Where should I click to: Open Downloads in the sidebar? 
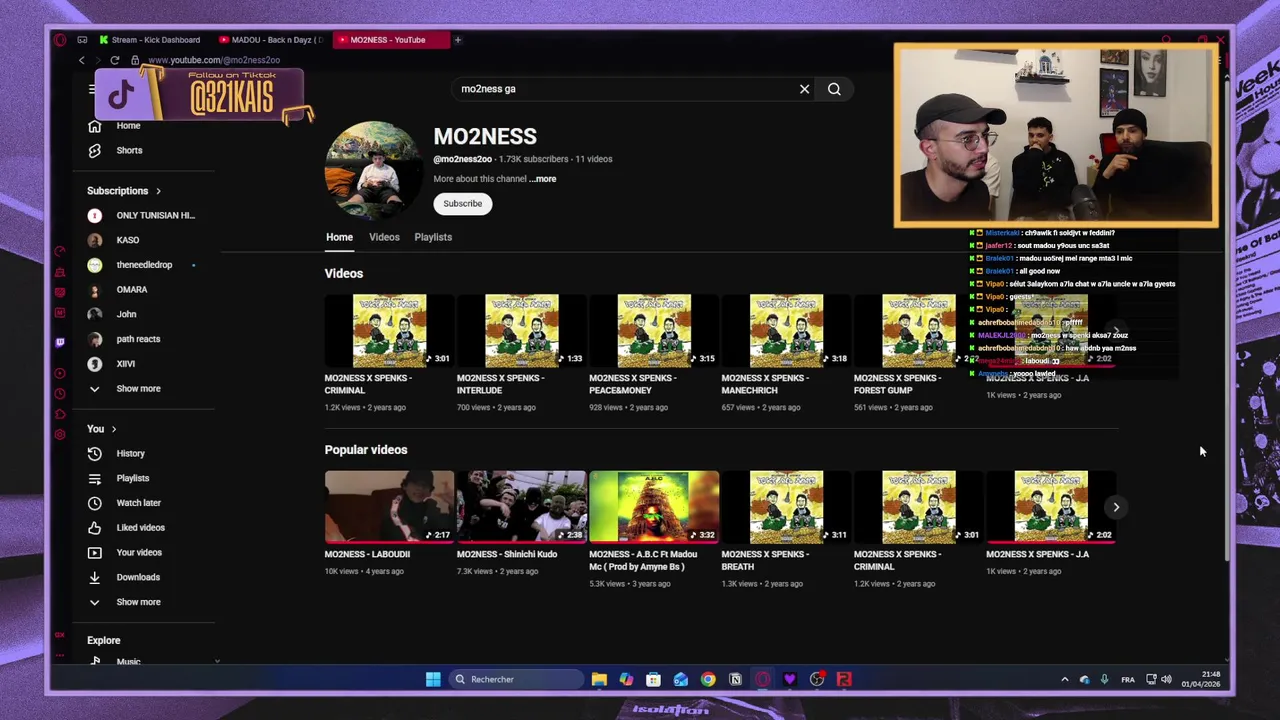(x=124, y=577)
